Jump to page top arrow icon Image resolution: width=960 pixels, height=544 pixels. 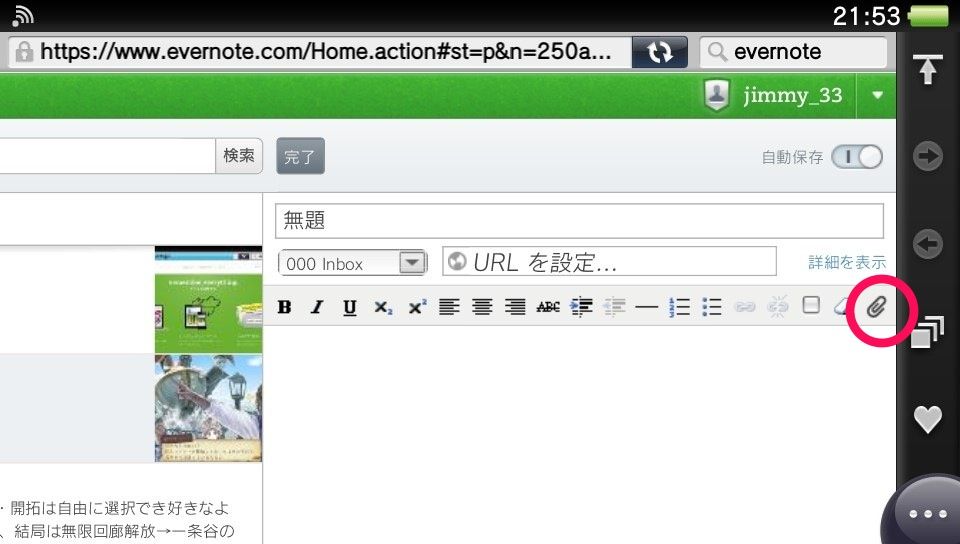928,69
